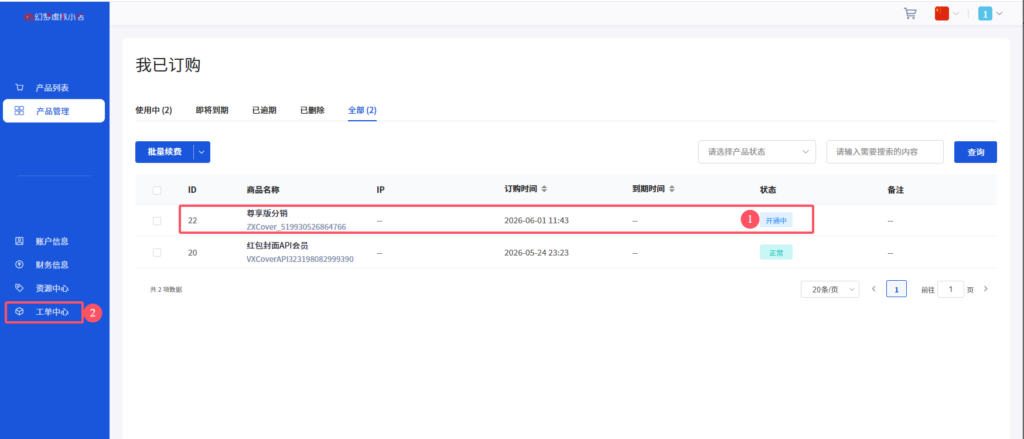This screenshot has height=439, width=1024.
Task: Click the 正常 status tag
Action: [x=776, y=253]
